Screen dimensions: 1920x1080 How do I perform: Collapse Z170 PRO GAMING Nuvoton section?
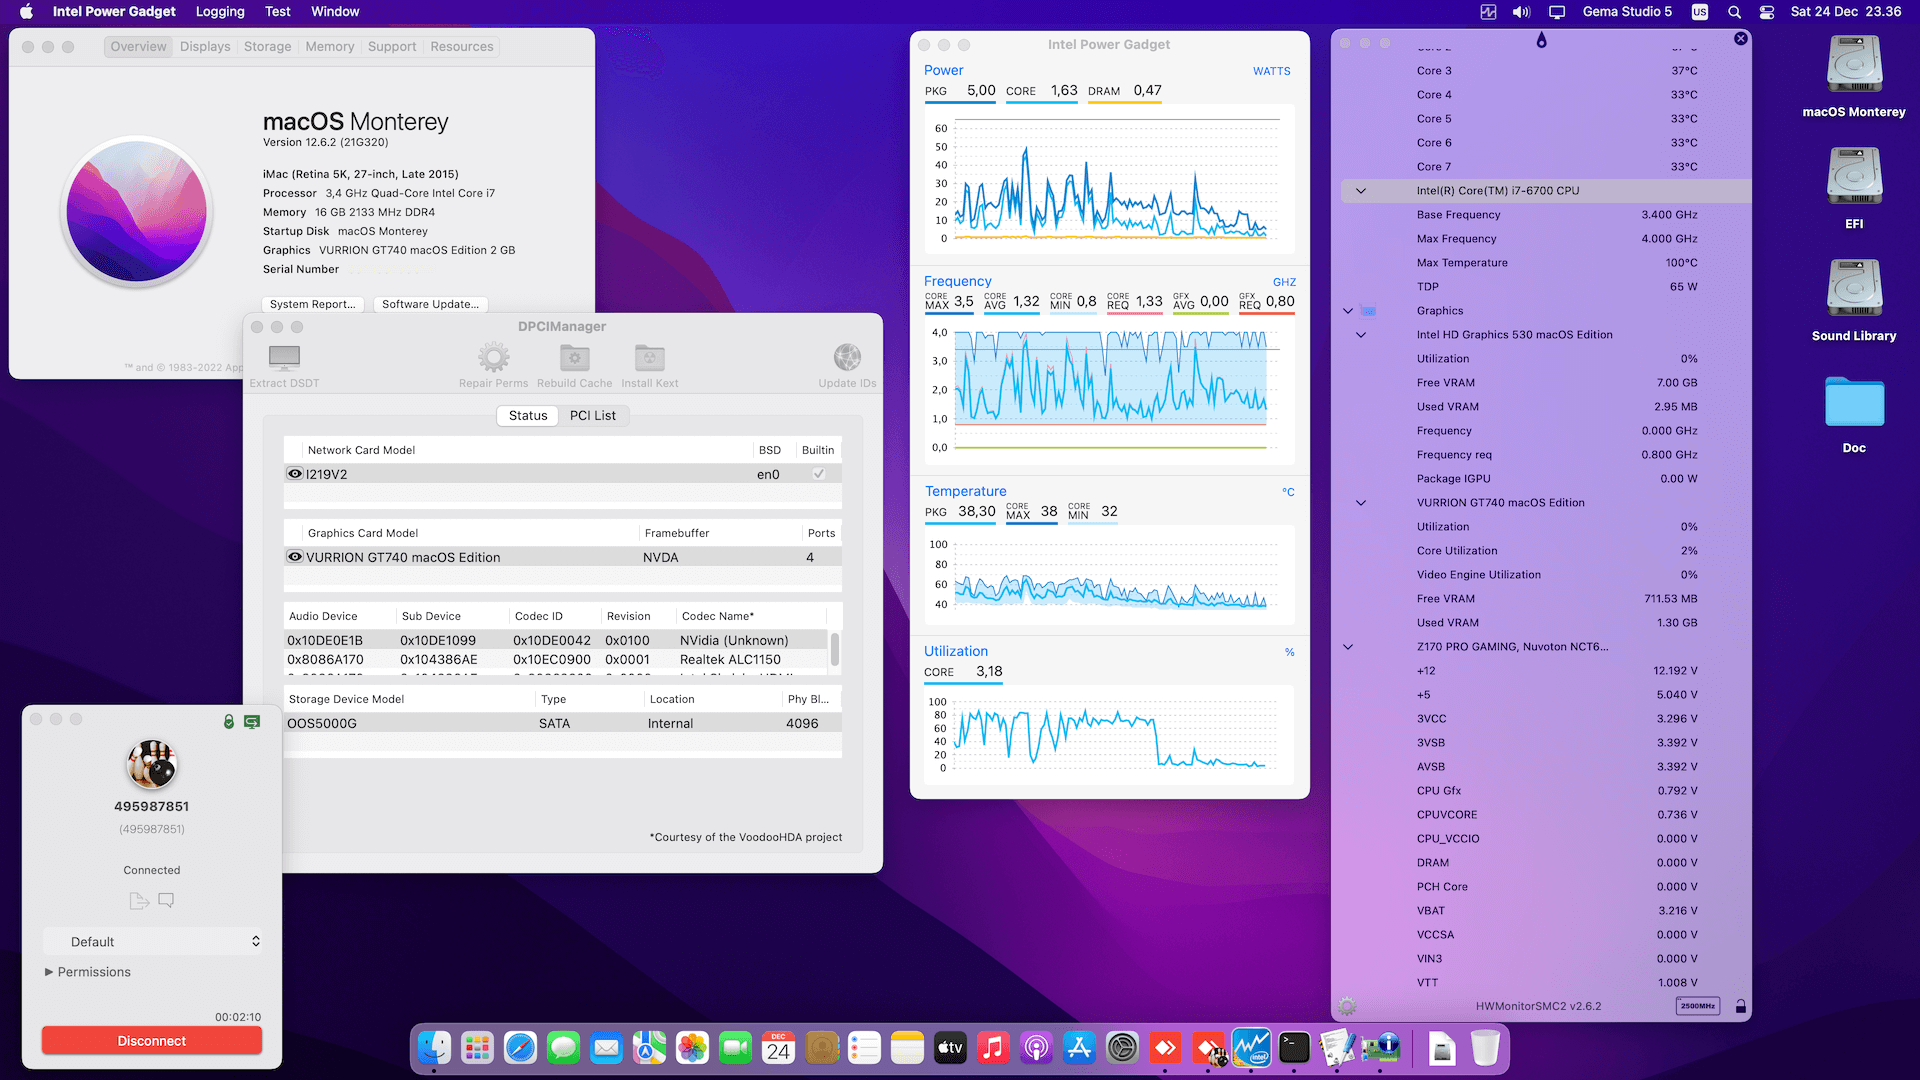[x=1348, y=647]
